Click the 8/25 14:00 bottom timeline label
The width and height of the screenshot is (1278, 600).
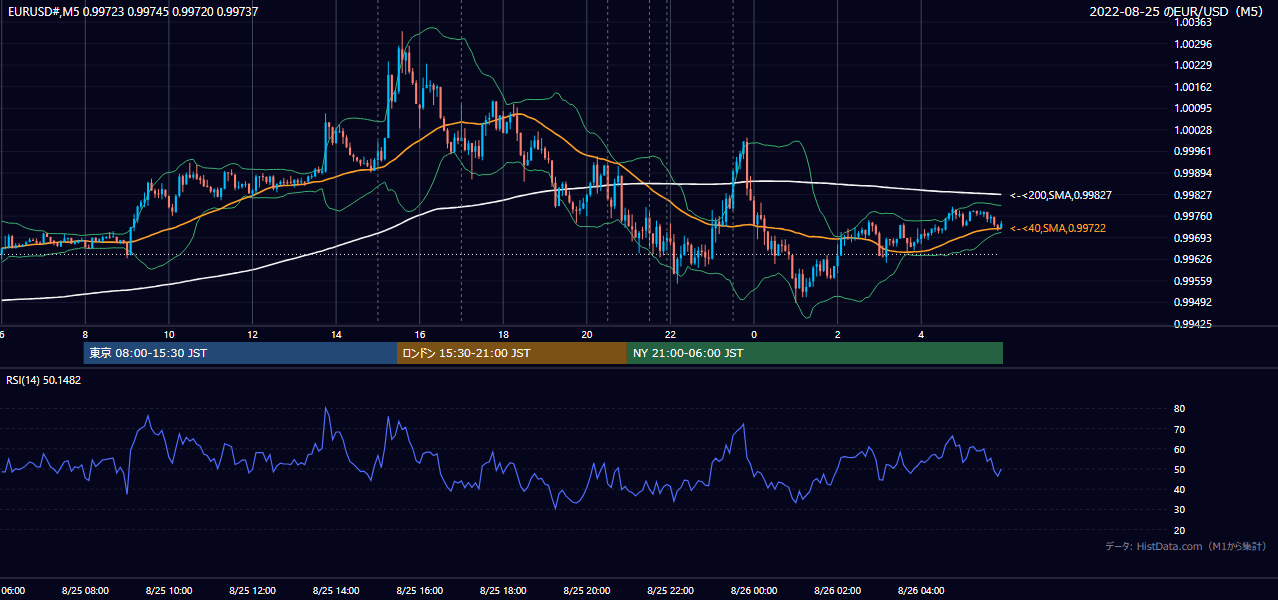click(336, 590)
